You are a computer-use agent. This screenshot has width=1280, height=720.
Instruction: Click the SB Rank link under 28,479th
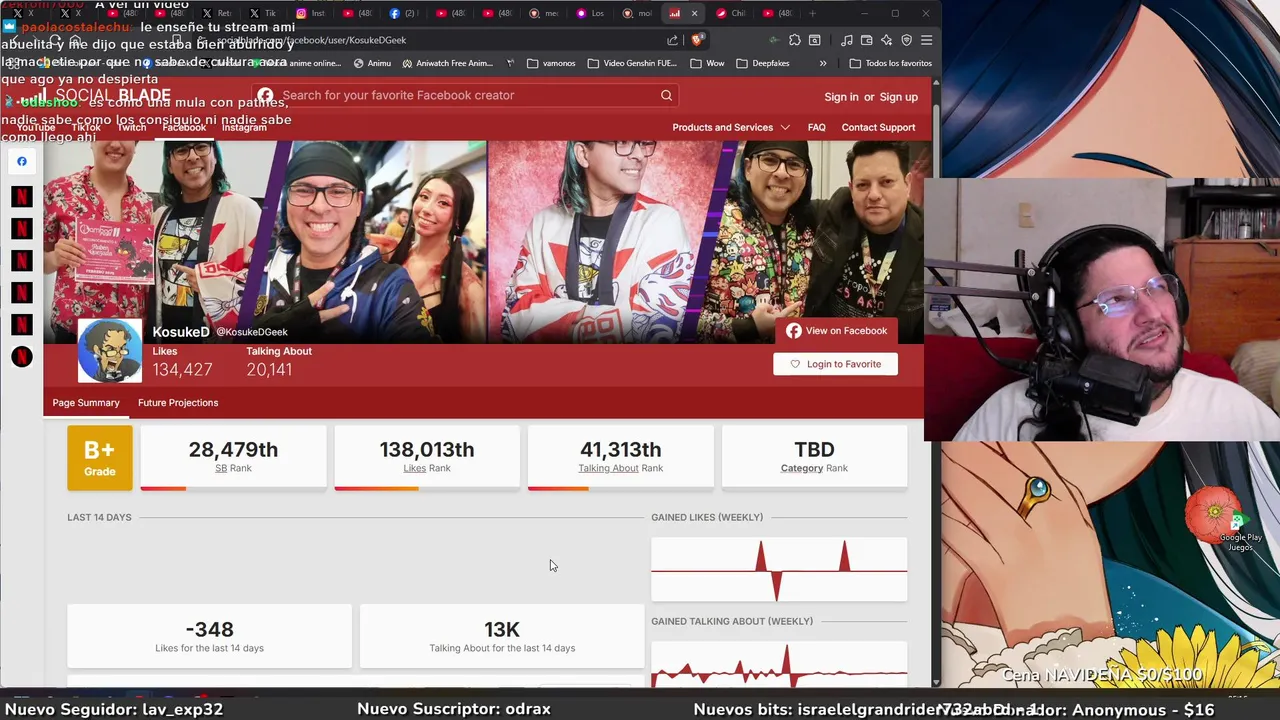(233, 468)
